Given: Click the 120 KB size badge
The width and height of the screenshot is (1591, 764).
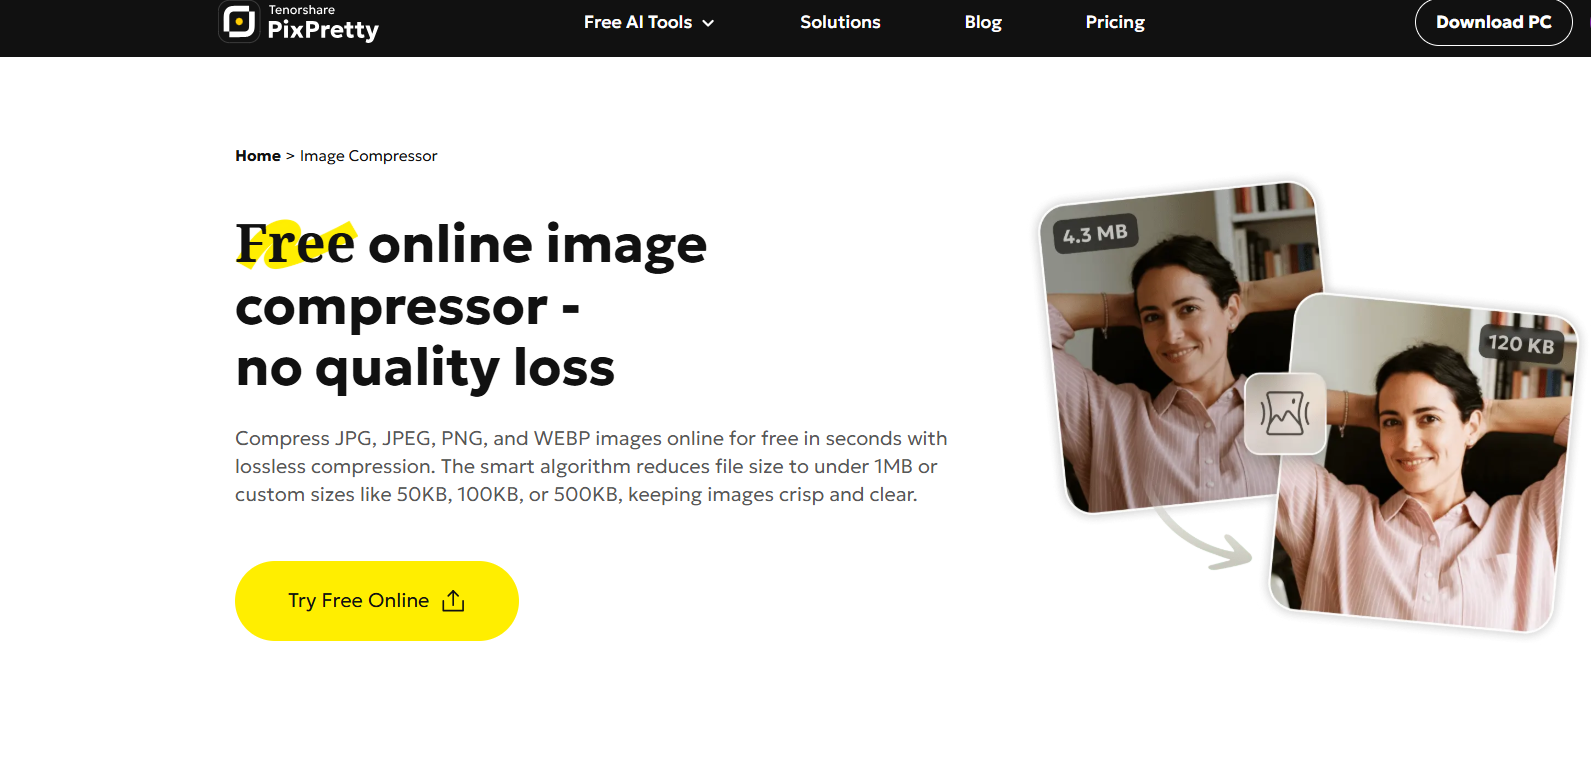Looking at the screenshot, I should click(1521, 344).
